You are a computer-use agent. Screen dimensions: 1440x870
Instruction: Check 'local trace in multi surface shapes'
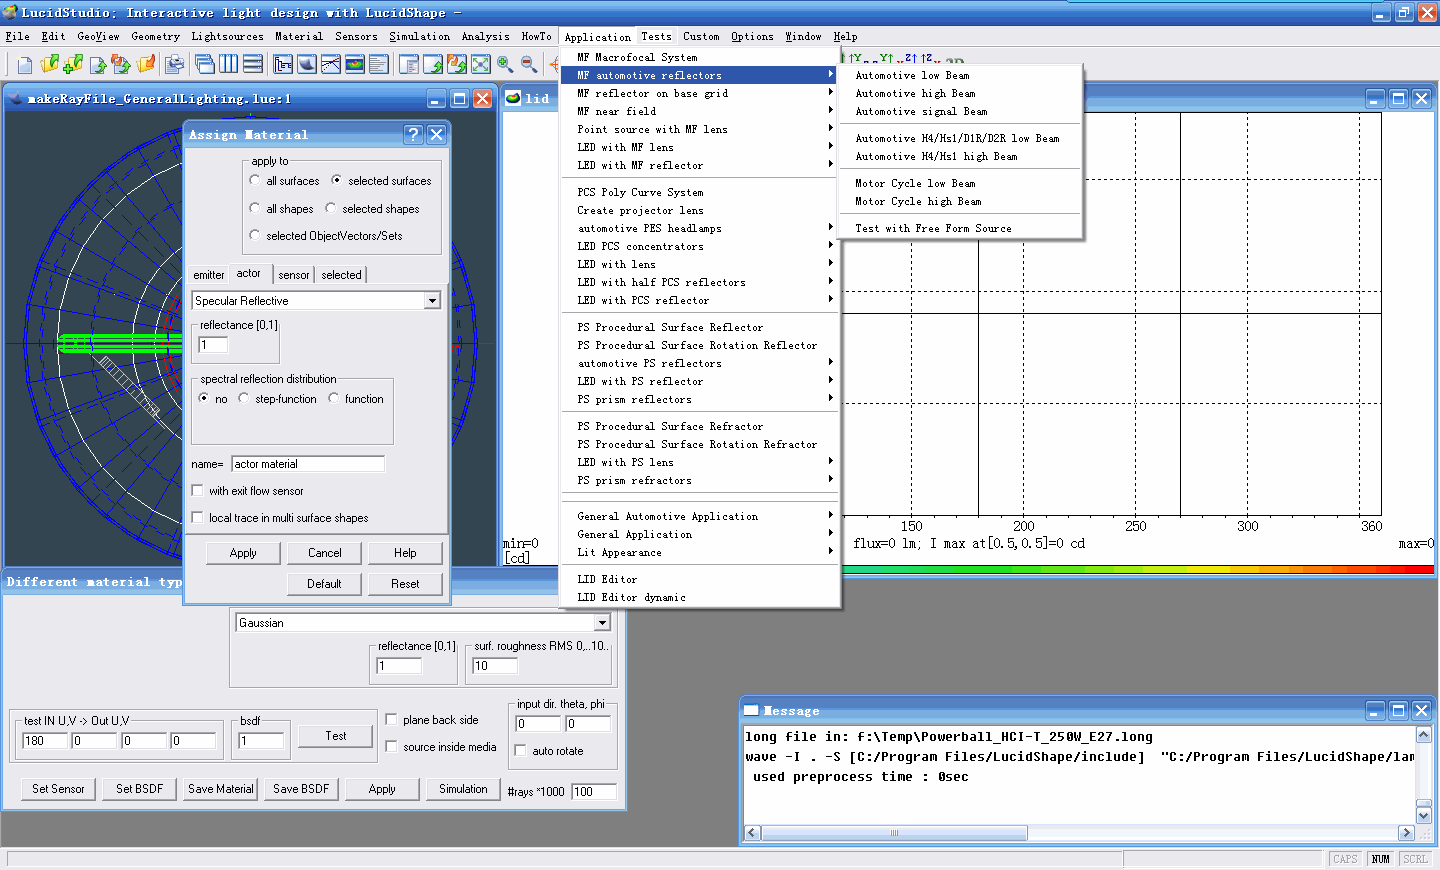coord(197,518)
